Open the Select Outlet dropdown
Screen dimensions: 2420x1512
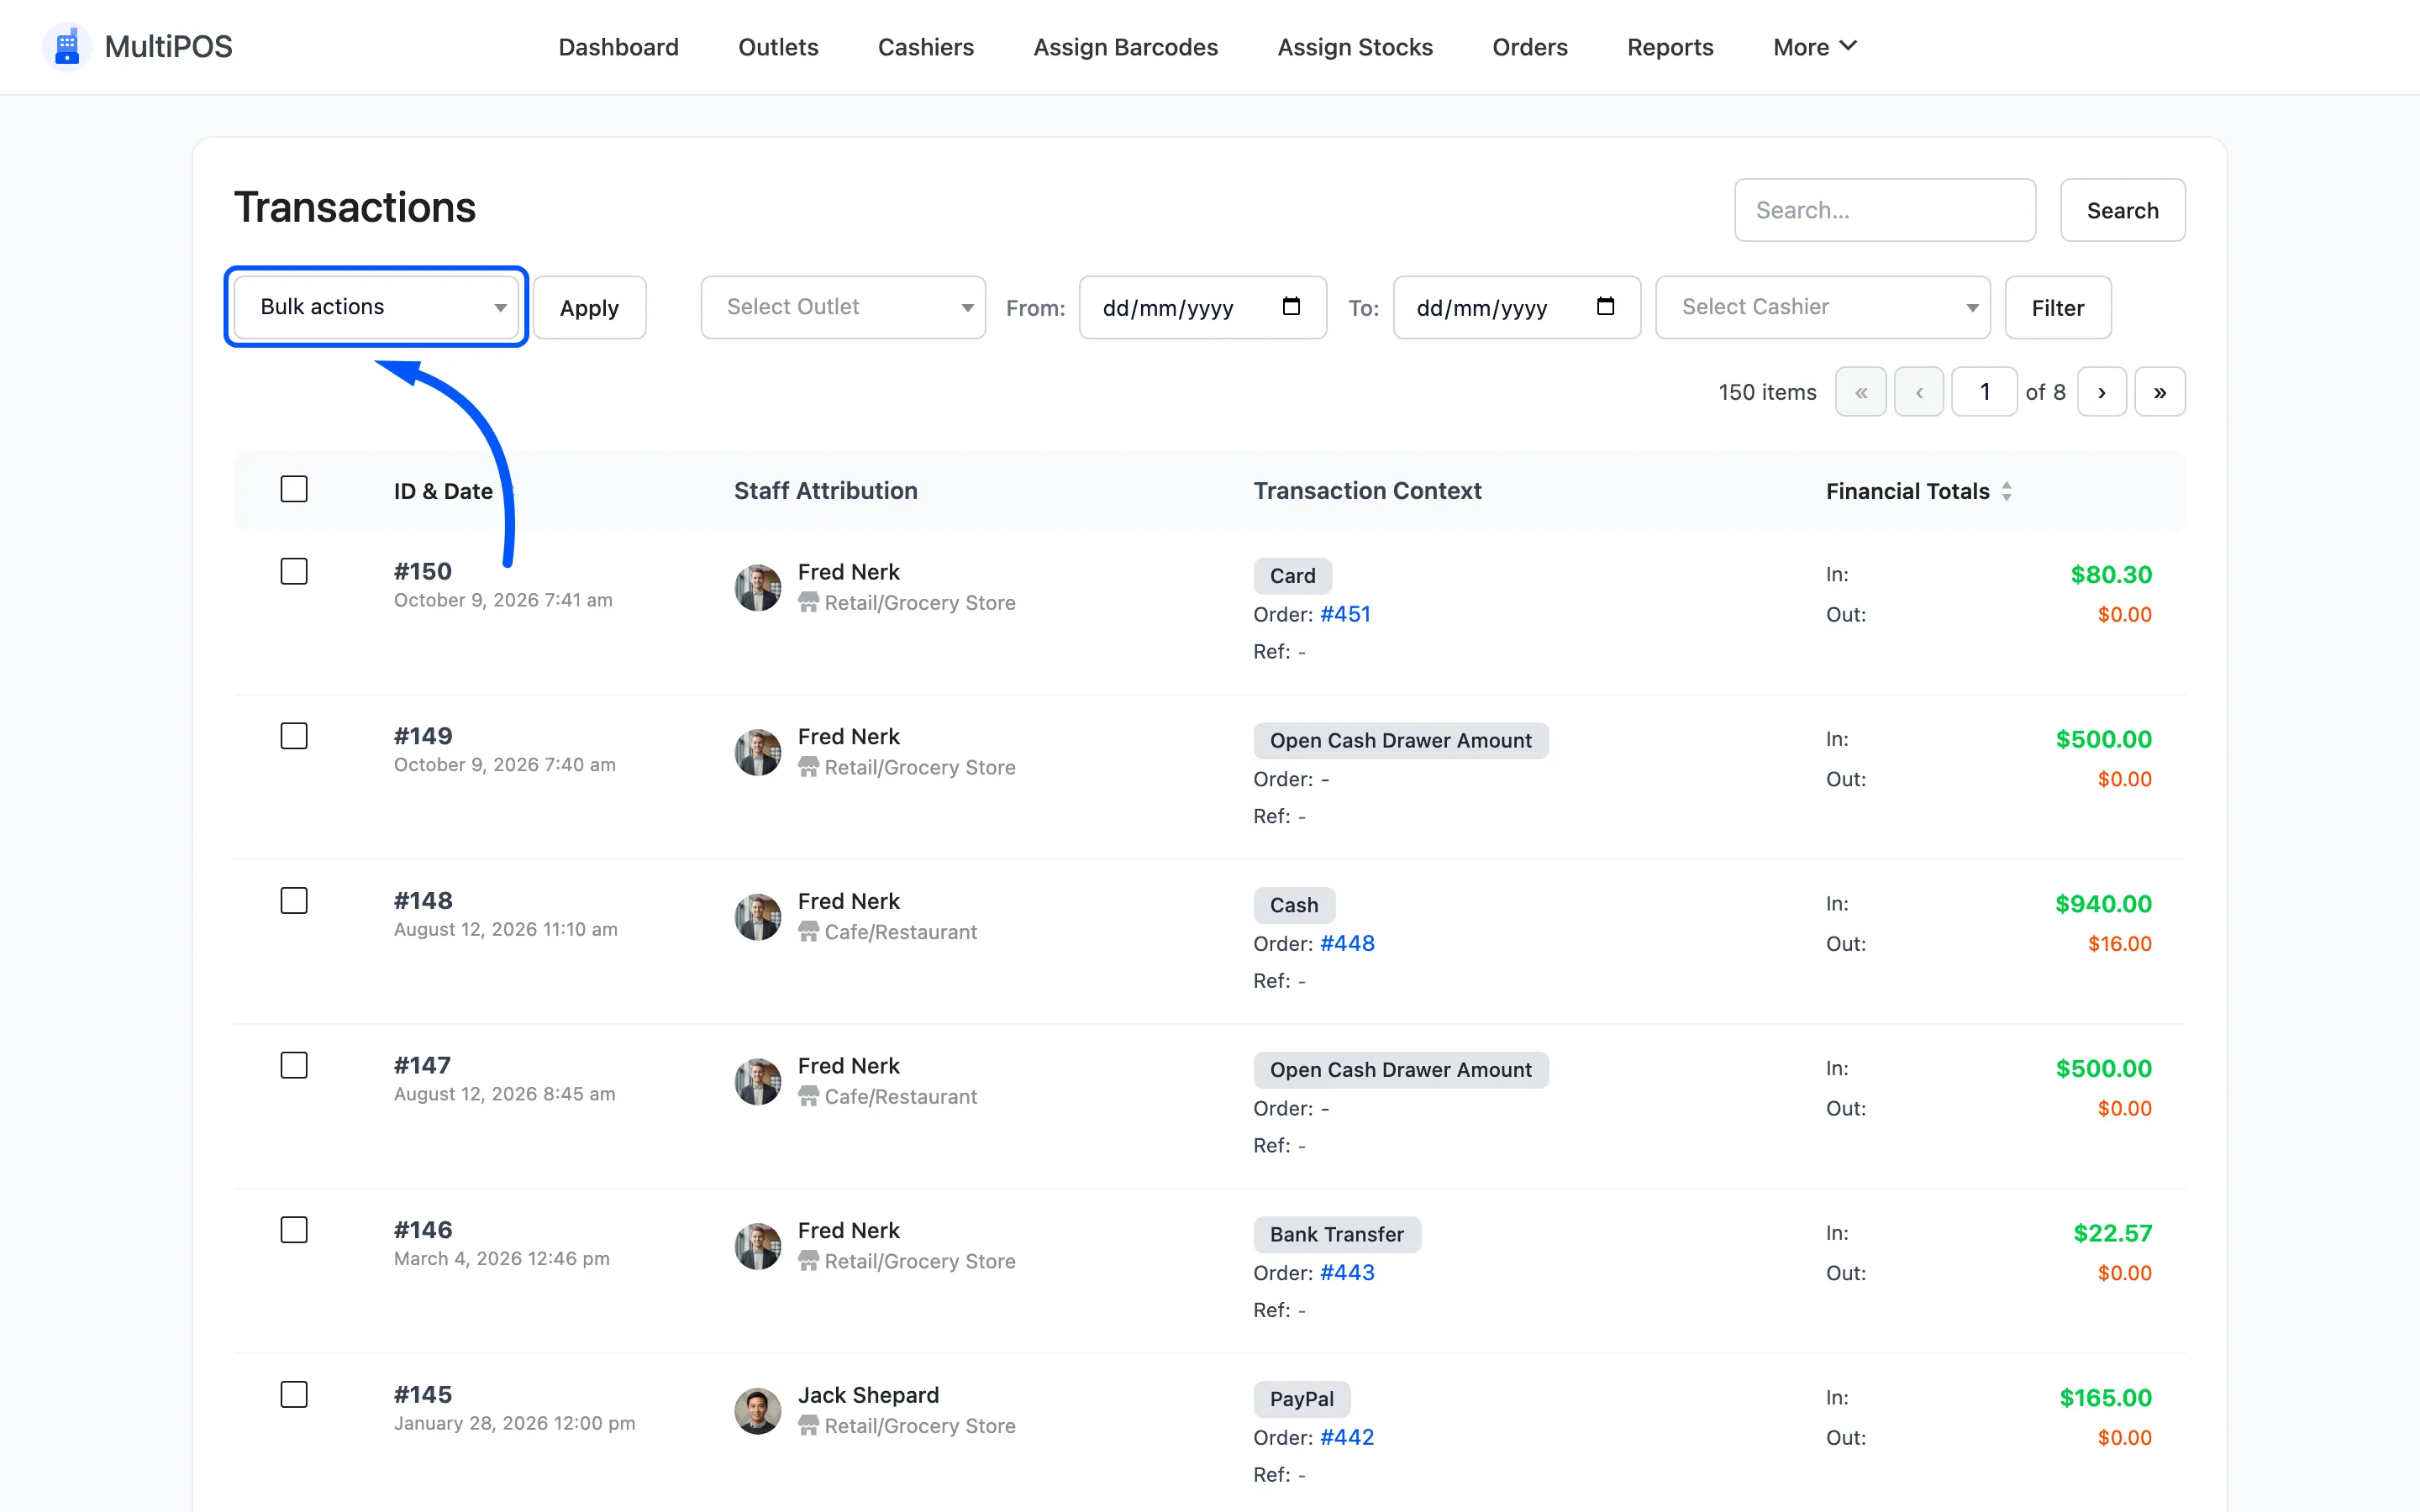tap(843, 307)
